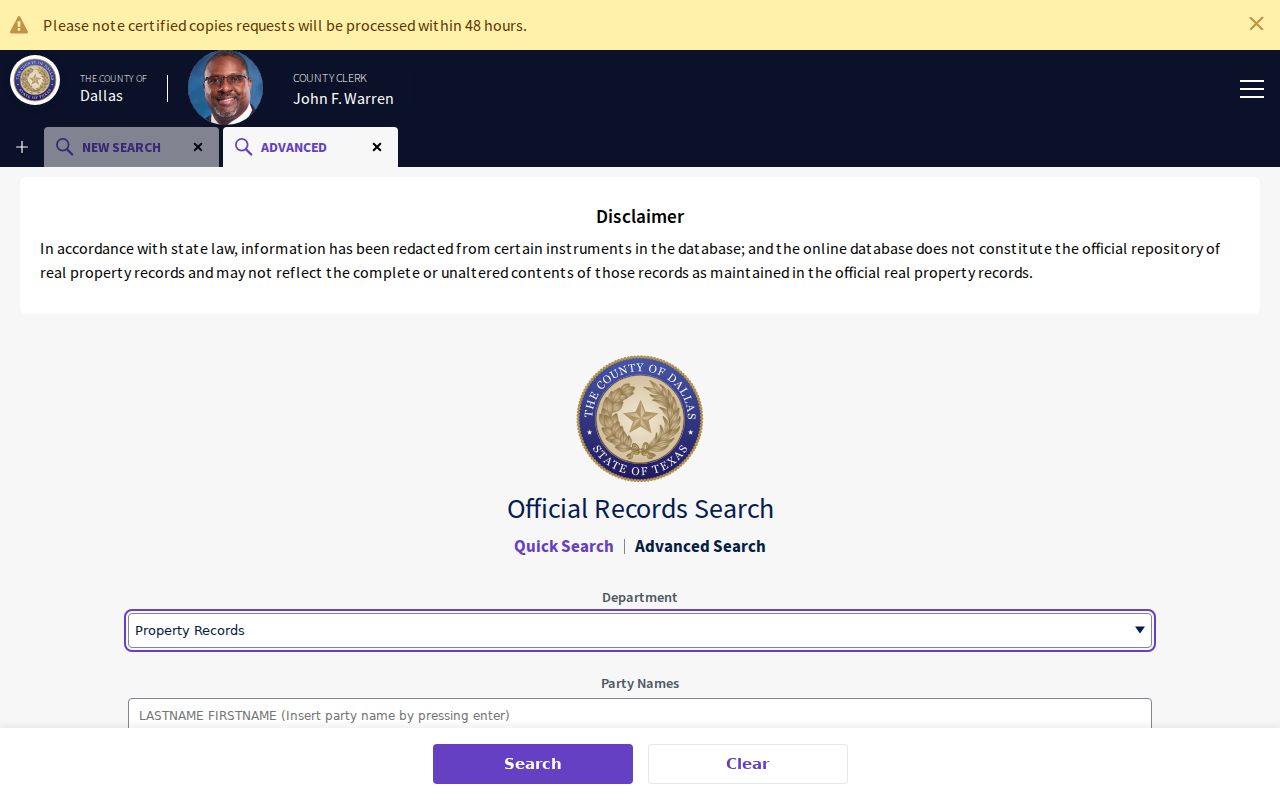
Task: Run the Search button
Action: (533, 764)
